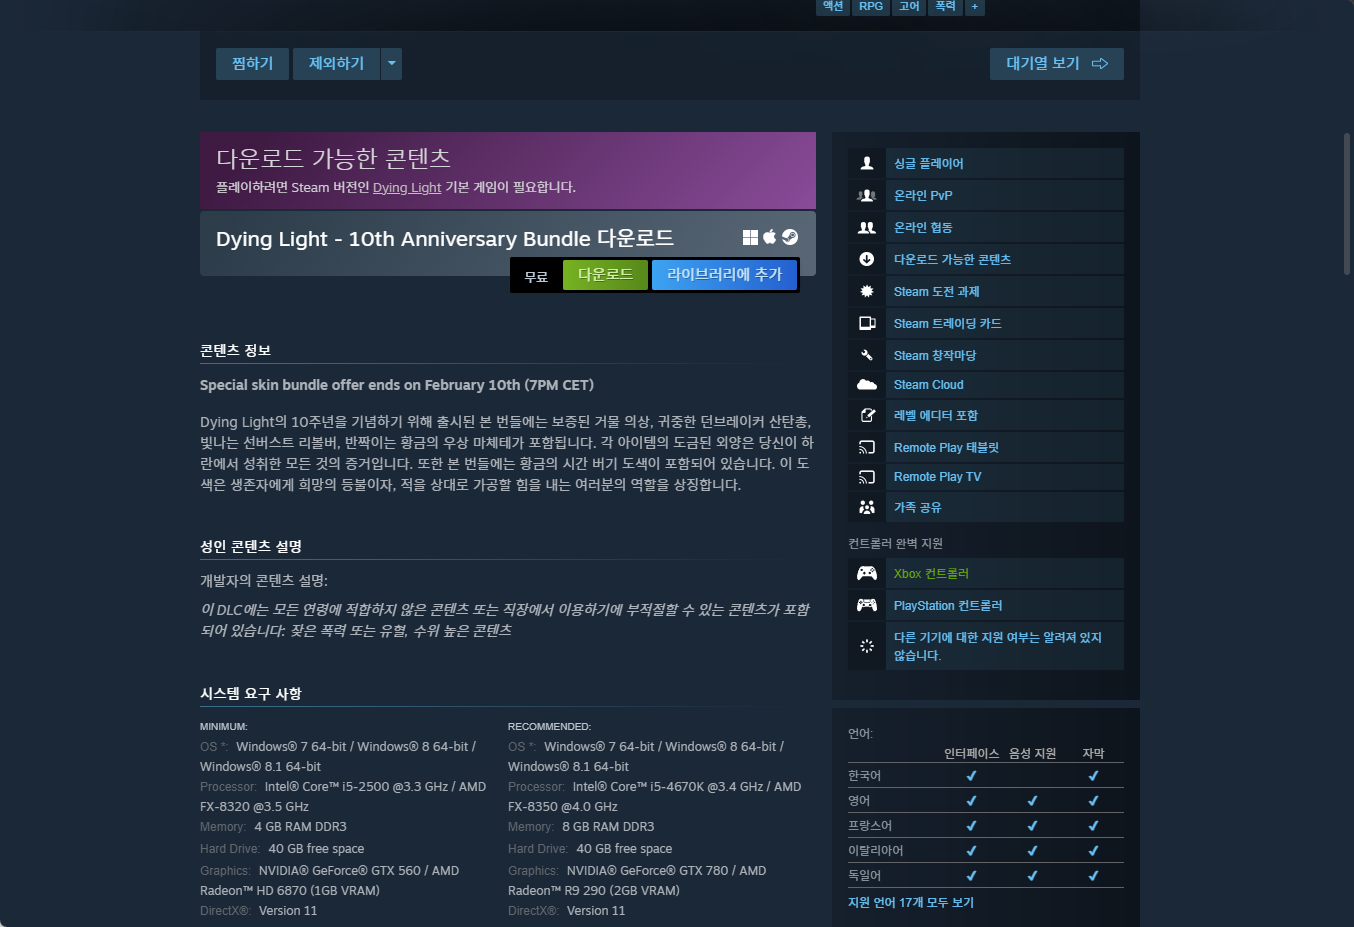Image resolution: width=1354 pixels, height=927 pixels.
Task: Show all languages via 지원 언어 17개 모두 보기
Action: pos(911,902)
